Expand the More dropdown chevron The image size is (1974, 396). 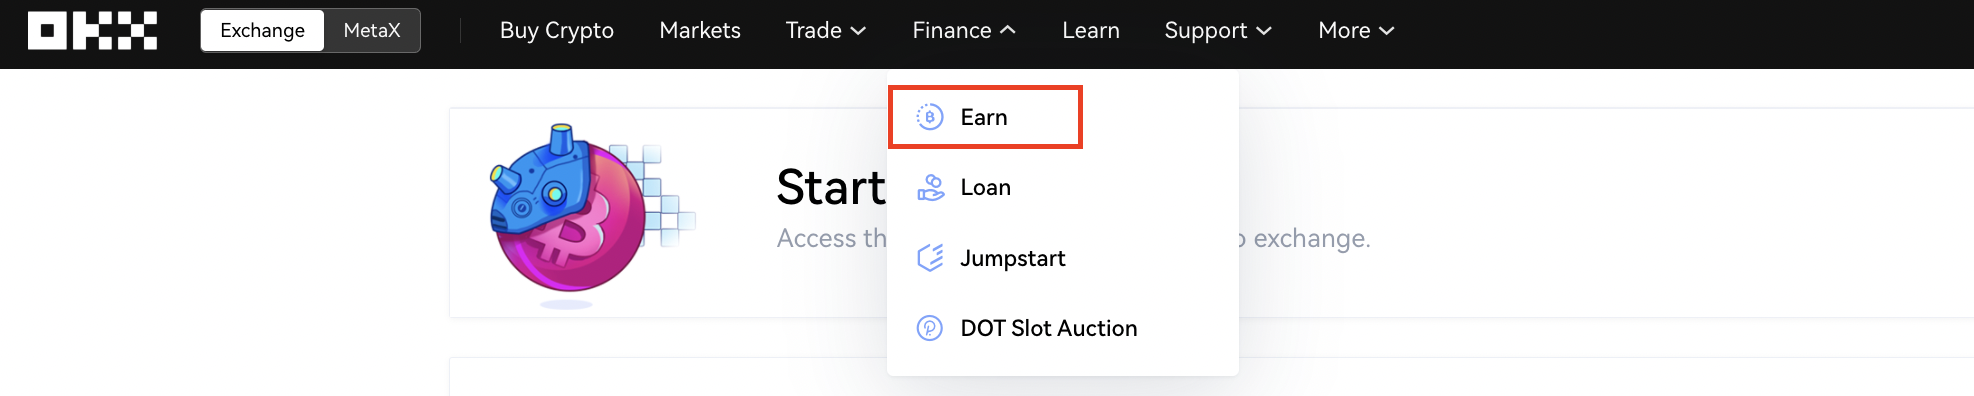coord(1387,31)
